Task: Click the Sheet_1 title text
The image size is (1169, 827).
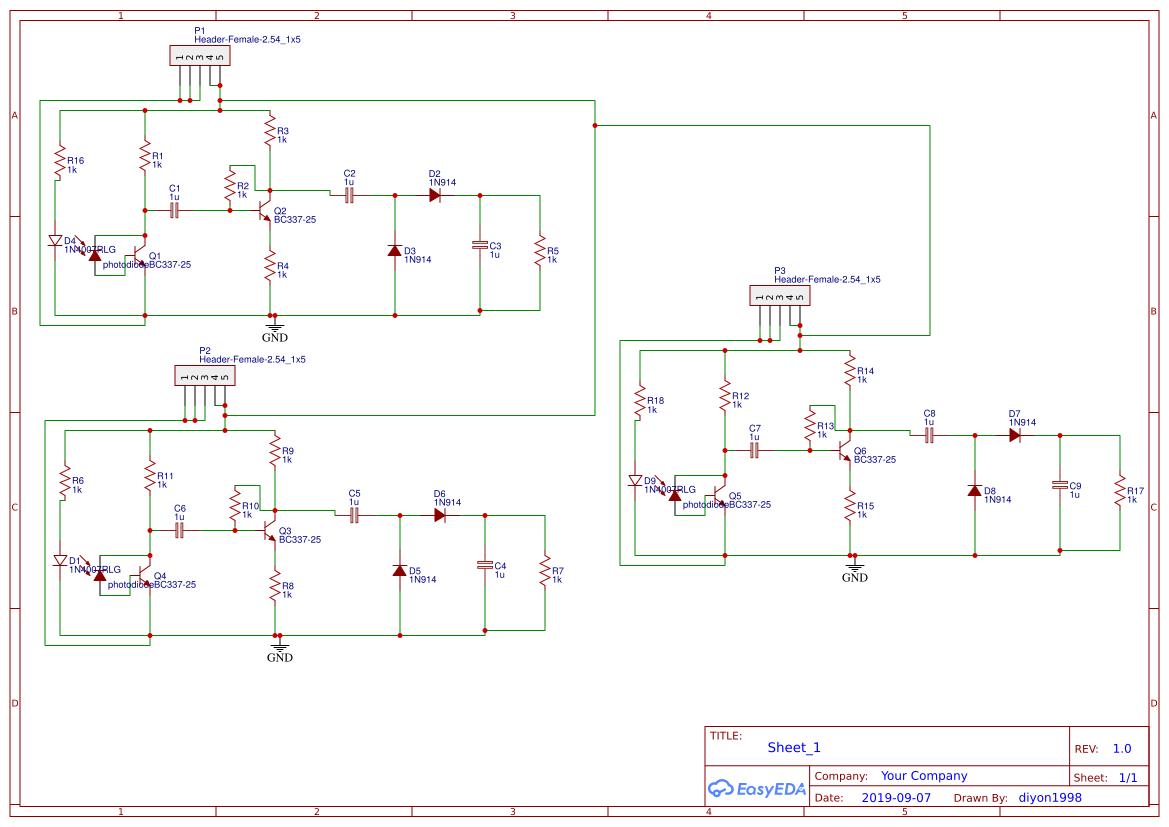Action: coord(793,747)
